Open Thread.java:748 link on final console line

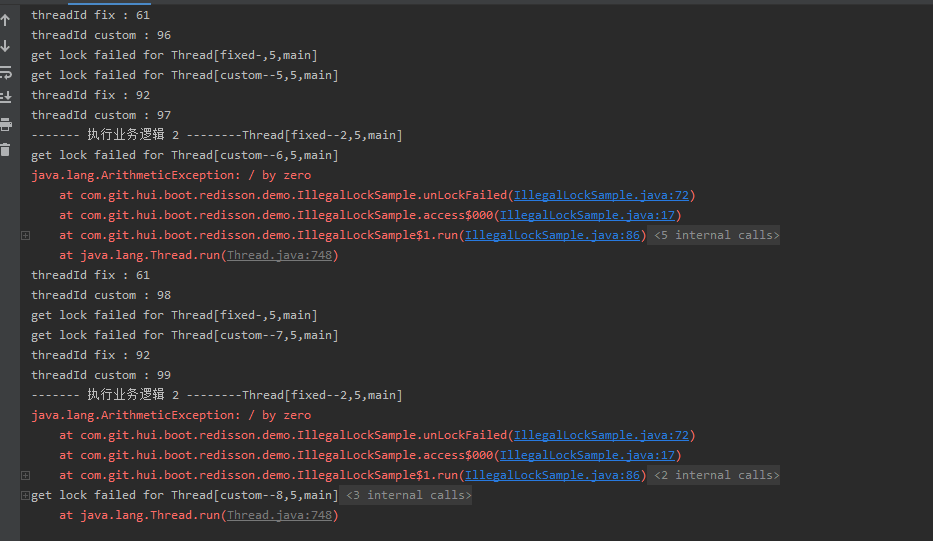click(279, 515)
